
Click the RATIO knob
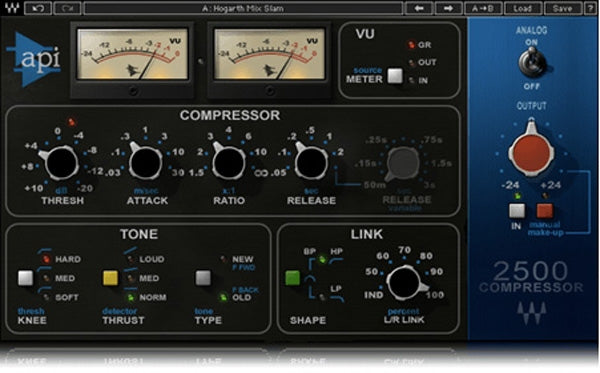228,162
